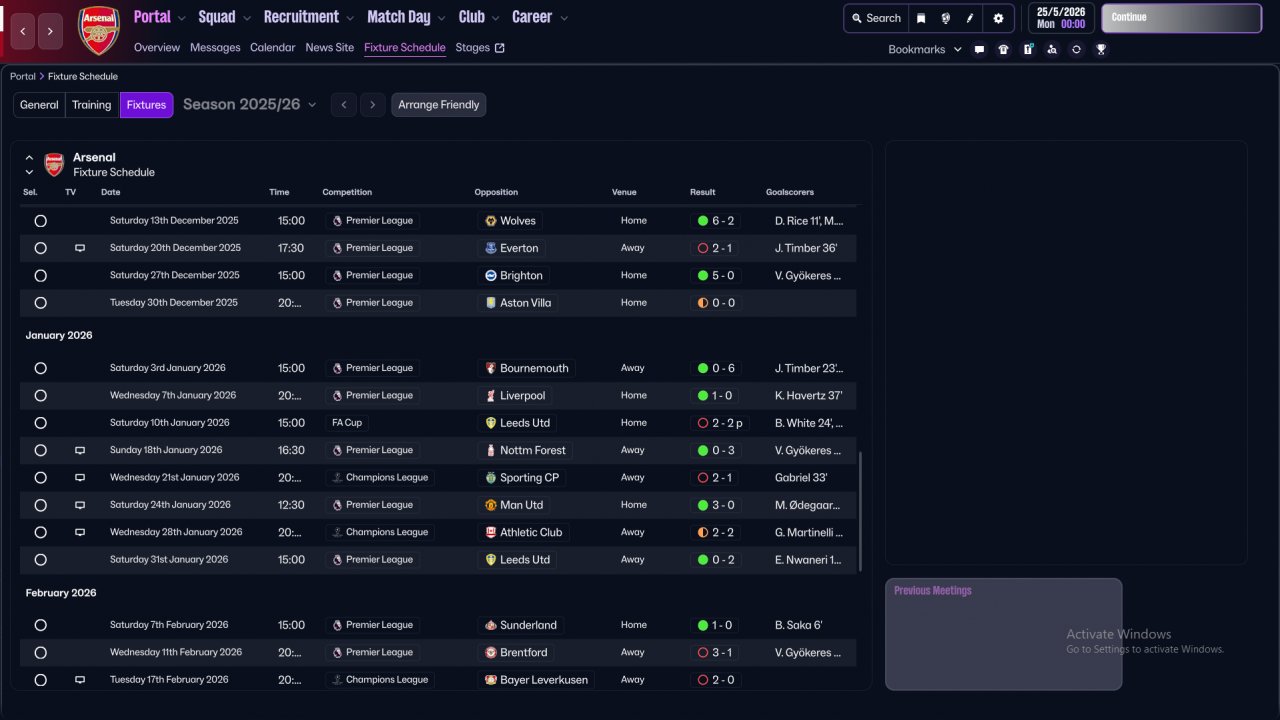Click the date and time display 25/5/2026

point(1061,18)
